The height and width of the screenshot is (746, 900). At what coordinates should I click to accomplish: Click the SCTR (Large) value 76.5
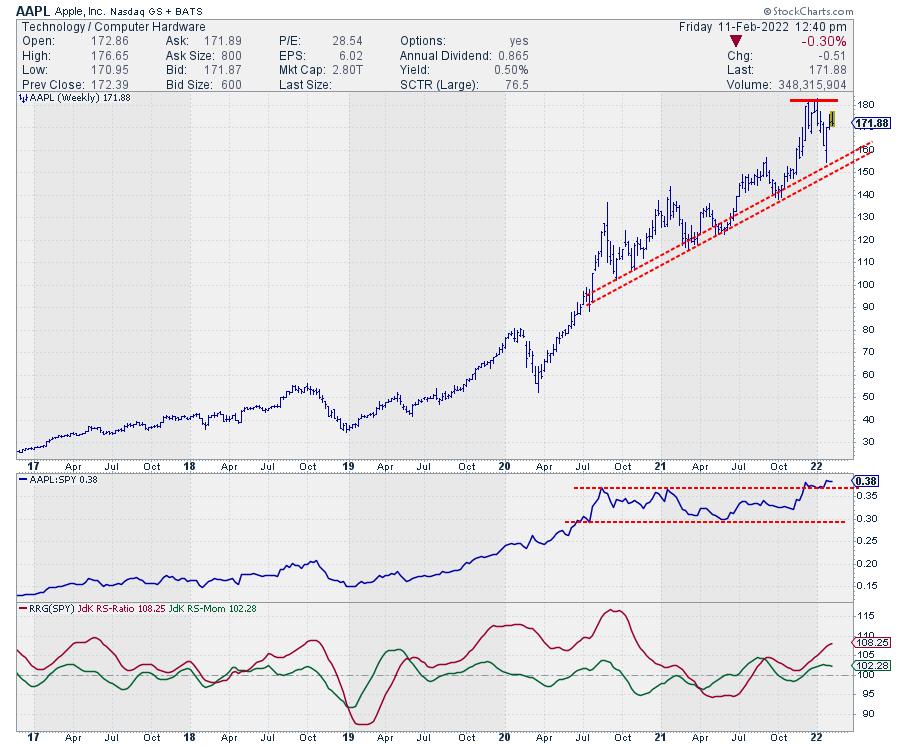(520, 84)
